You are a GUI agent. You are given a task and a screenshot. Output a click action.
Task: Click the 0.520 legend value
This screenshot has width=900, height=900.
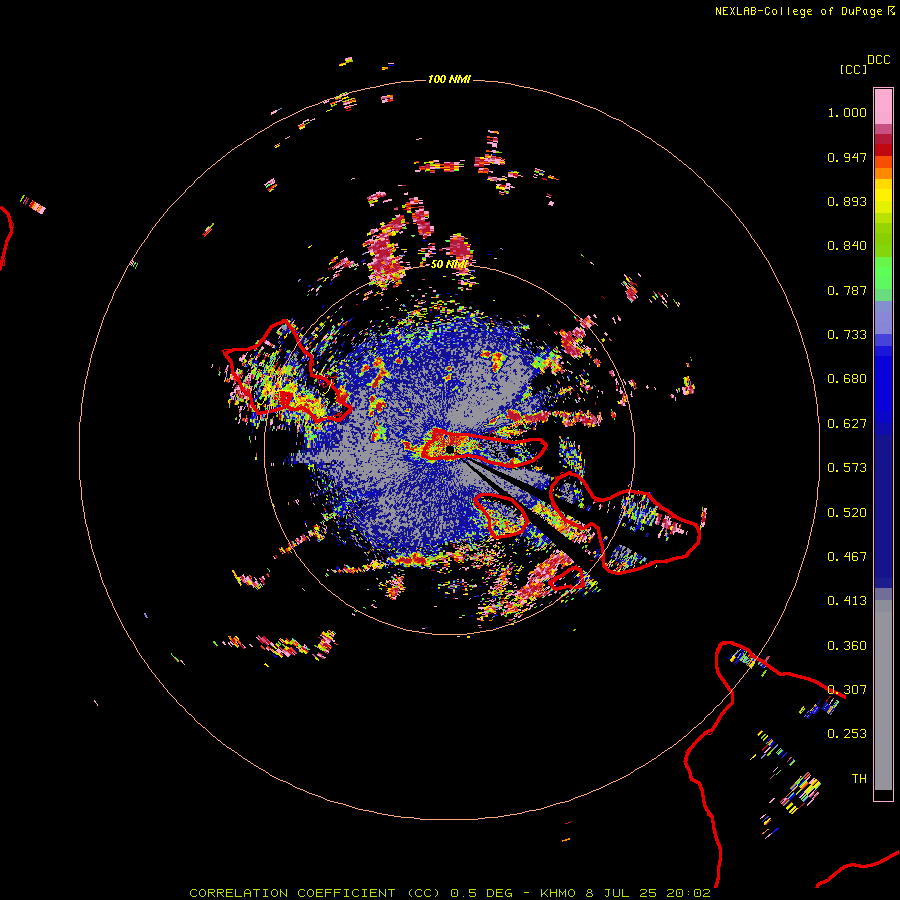(847, 513)
